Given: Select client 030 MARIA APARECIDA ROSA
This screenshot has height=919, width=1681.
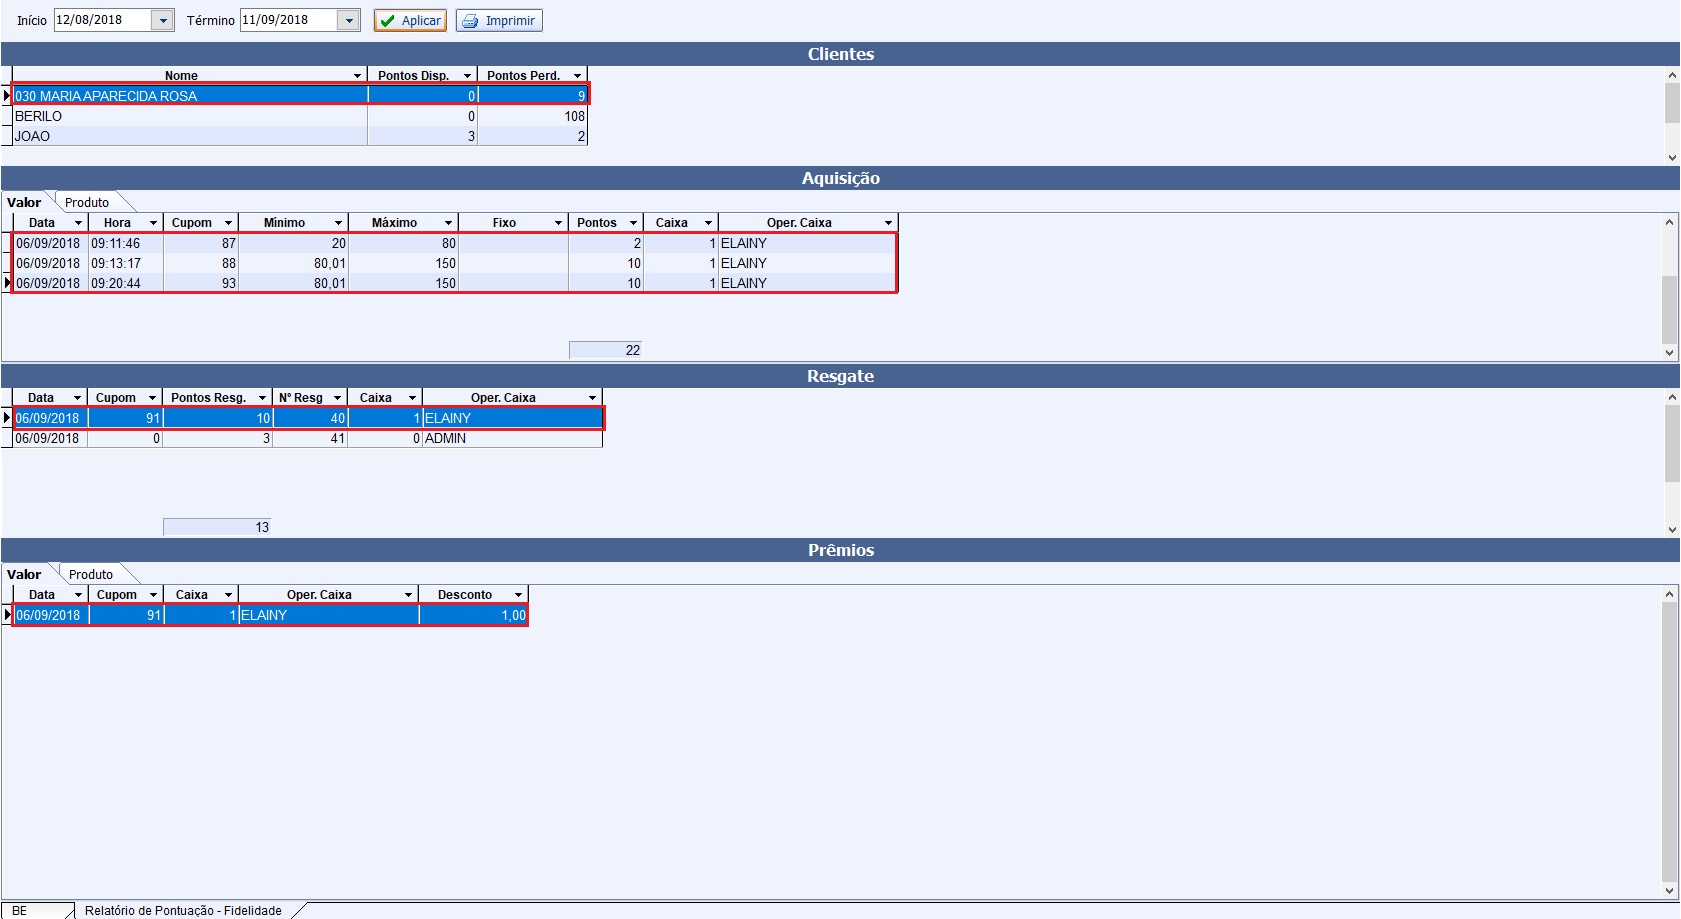Looking at the screenshot, I should 300,96.
